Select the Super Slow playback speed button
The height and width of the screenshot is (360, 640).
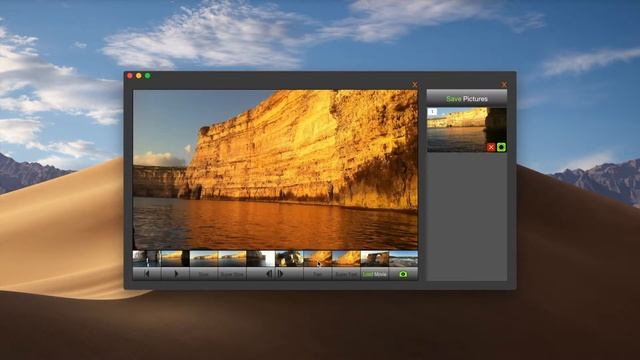pos(232,274)
